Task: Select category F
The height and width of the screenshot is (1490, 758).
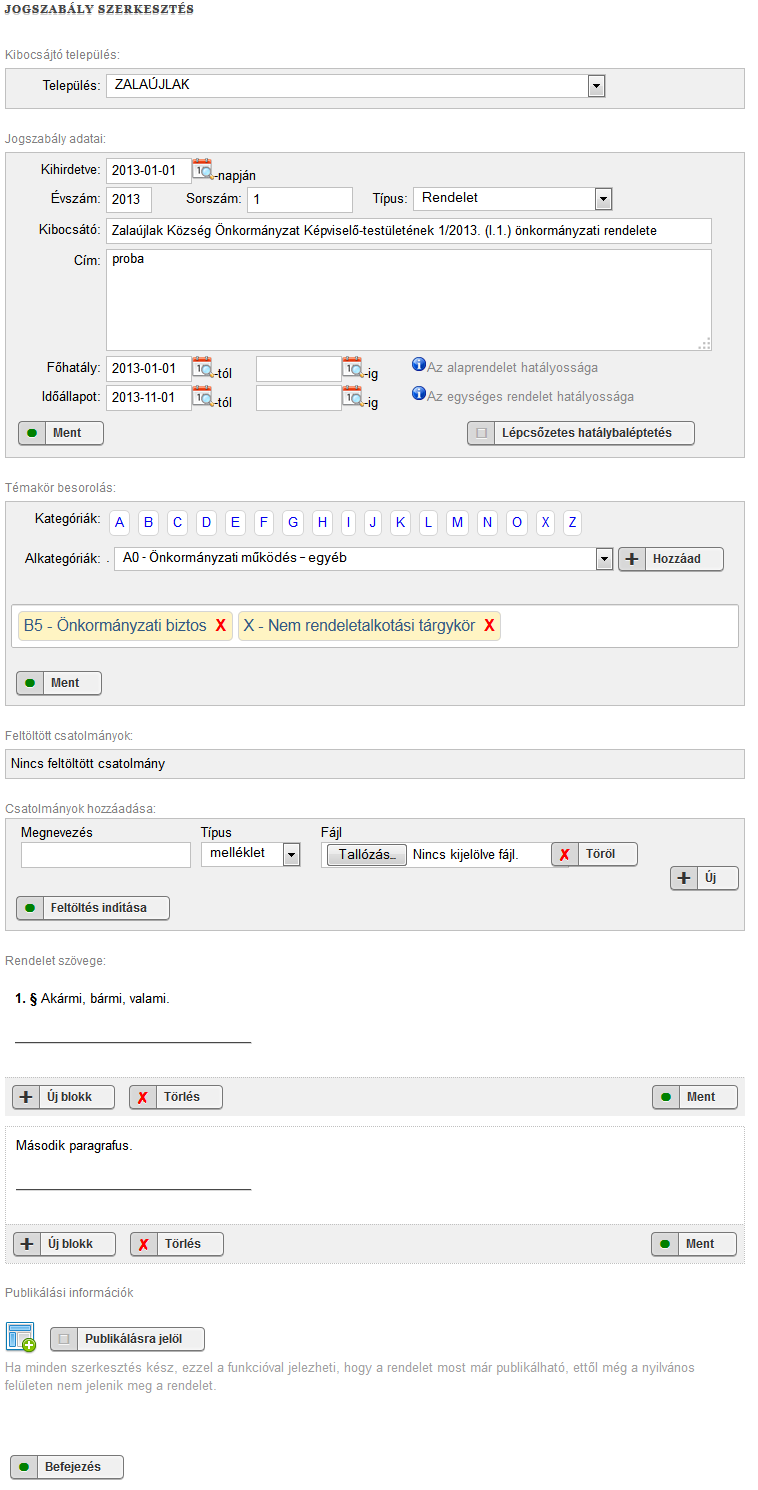Action: 264,522
